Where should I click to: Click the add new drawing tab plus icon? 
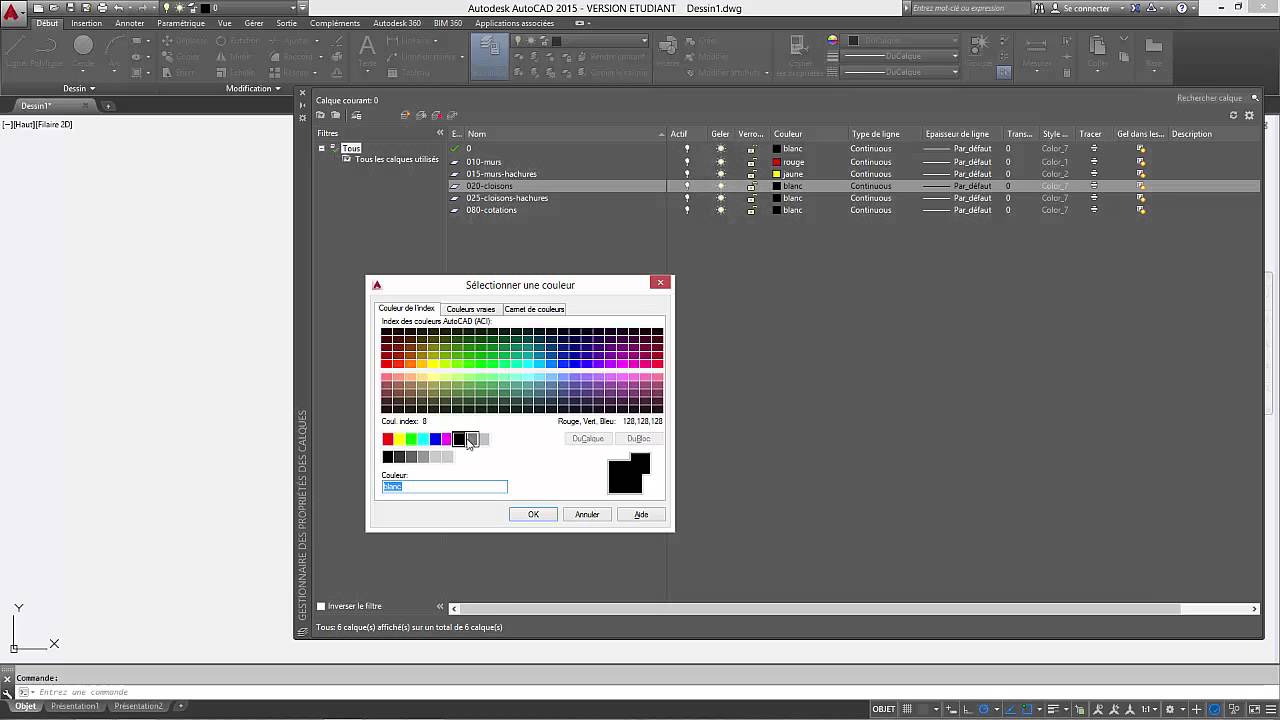[108, 106]
